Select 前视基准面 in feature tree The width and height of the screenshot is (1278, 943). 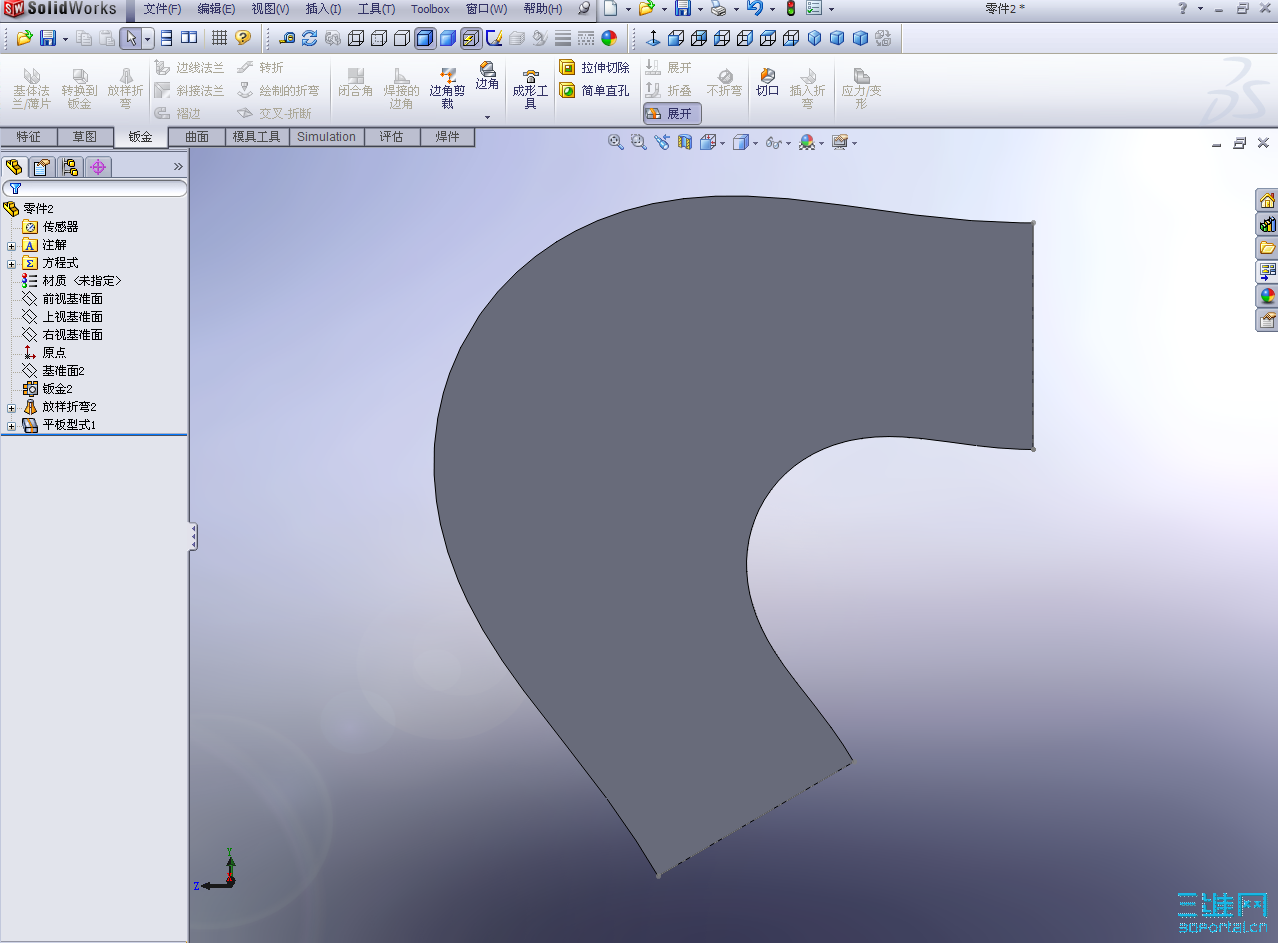point(72,299)
